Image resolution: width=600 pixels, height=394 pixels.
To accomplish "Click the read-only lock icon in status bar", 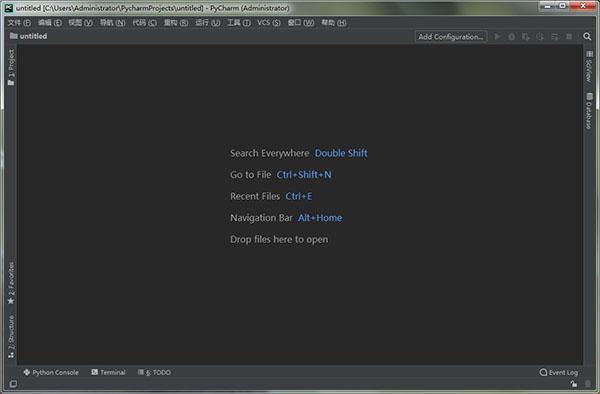I will click(x=574, y=384).
